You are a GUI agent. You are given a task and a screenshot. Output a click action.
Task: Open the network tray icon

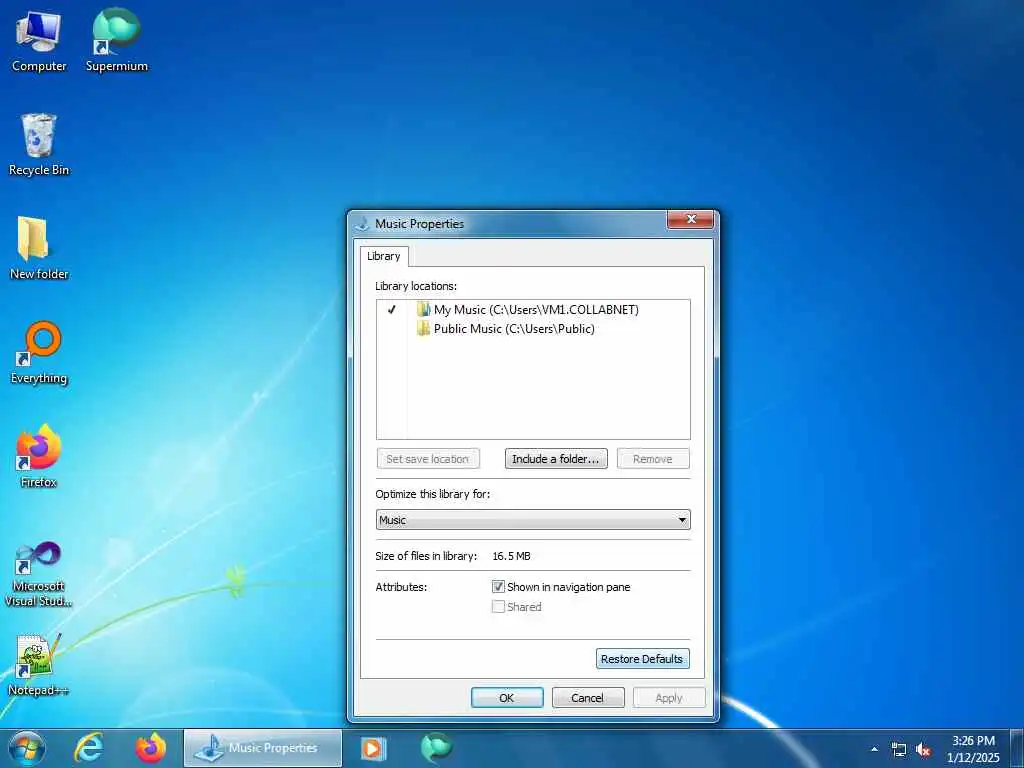click(x=899, y=749)
